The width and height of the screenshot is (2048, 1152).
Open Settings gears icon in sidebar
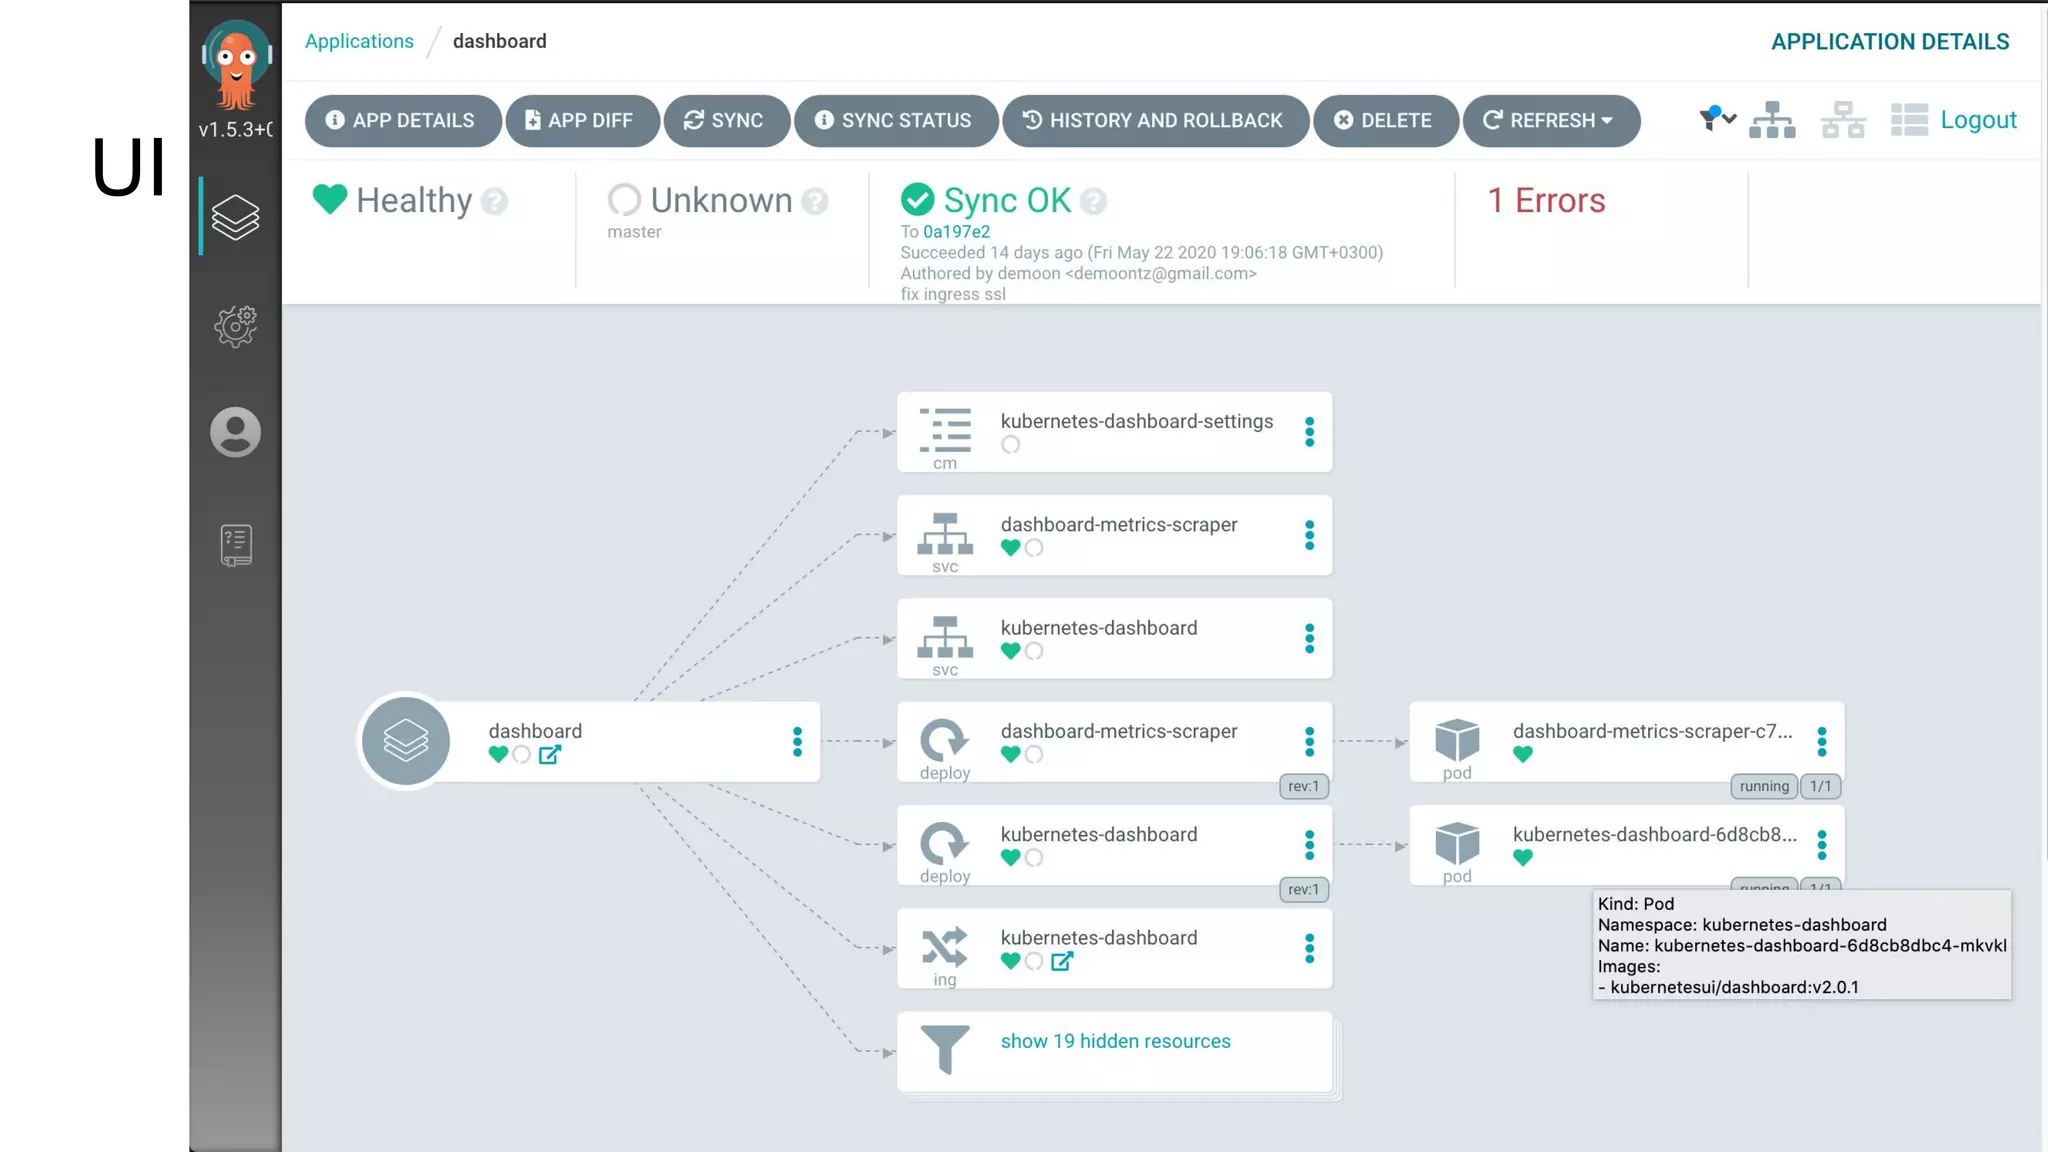coord(235,326)
